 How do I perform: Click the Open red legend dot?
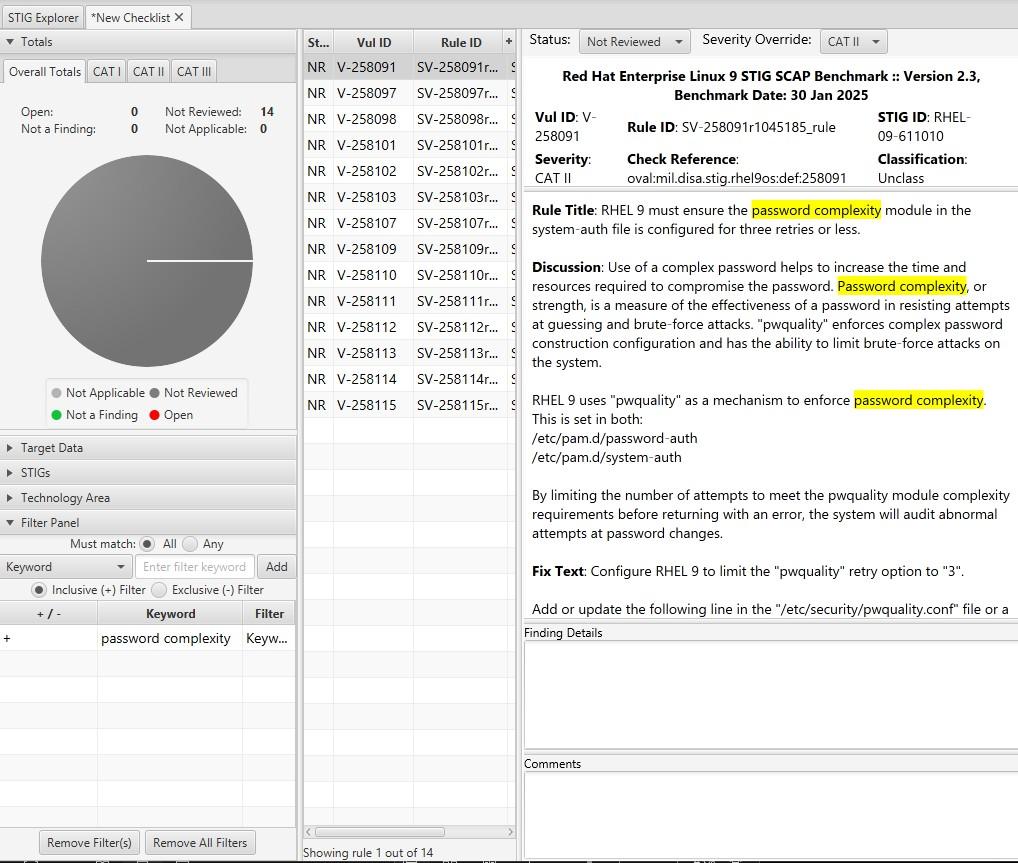(155, 415)
